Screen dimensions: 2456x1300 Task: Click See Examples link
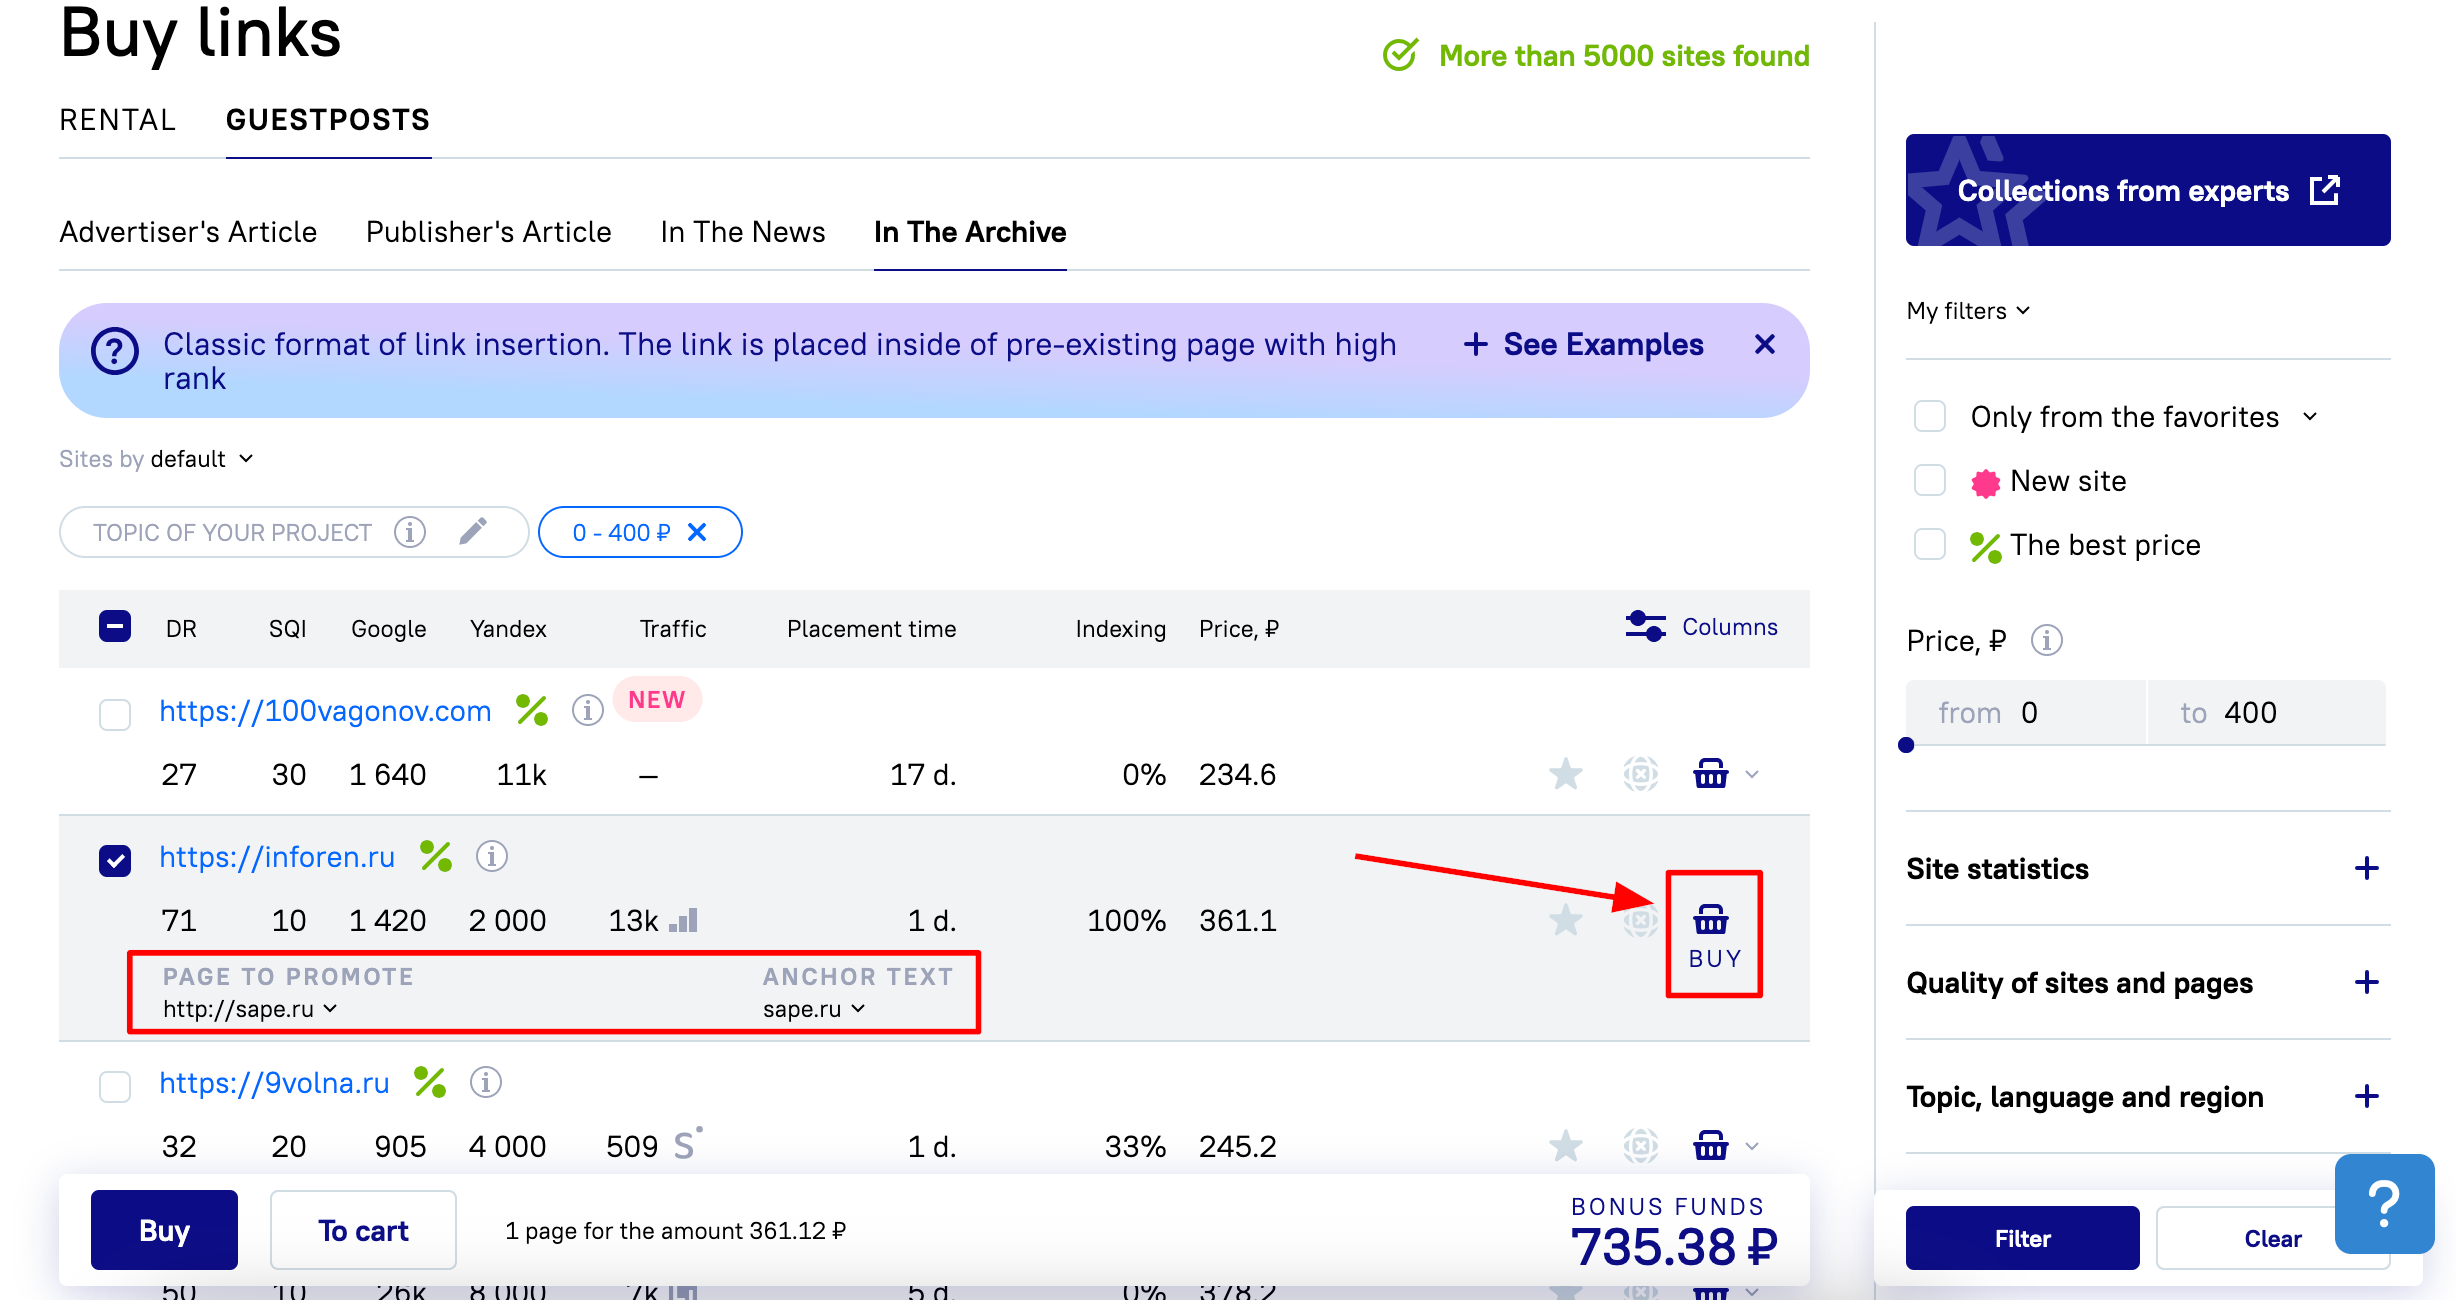[x=1584, y=344]
